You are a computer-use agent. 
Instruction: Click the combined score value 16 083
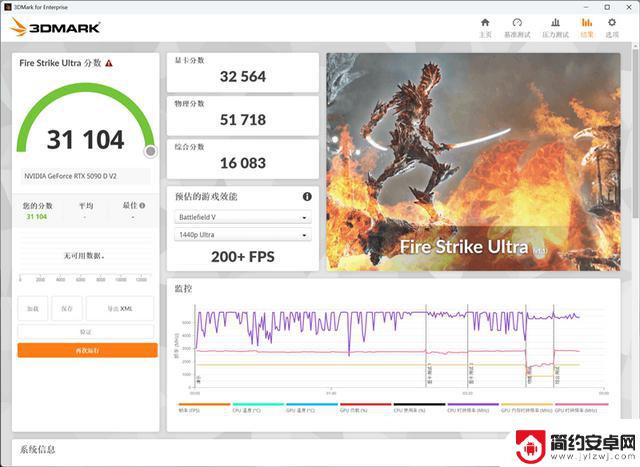243,163
